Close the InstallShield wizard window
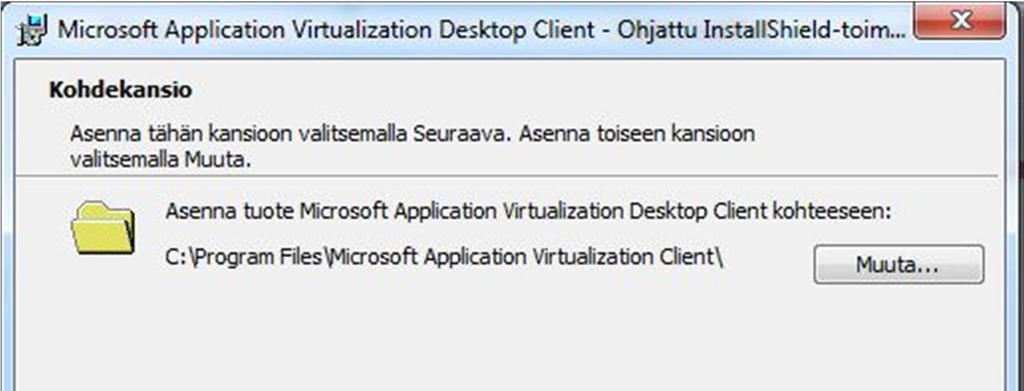Screen dimensions: 1024x391 pyautogui.click(x=959, y=22)
